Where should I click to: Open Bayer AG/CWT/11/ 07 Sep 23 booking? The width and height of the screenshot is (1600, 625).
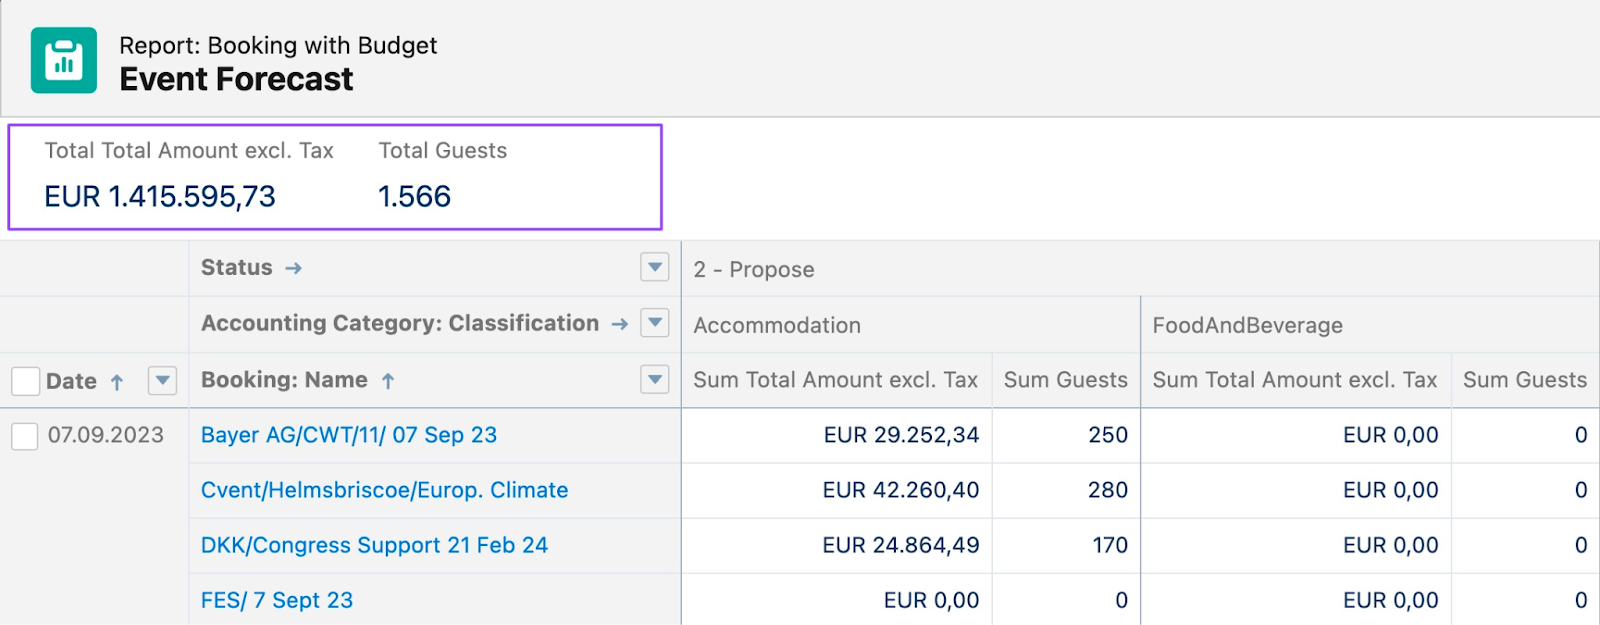348,435
